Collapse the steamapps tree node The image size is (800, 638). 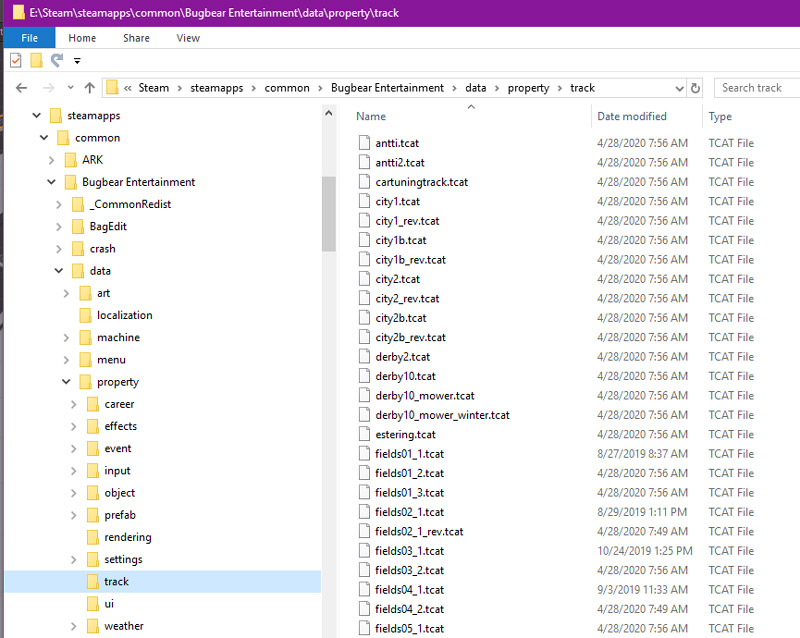pyautogui.click(x=36, y=115)
